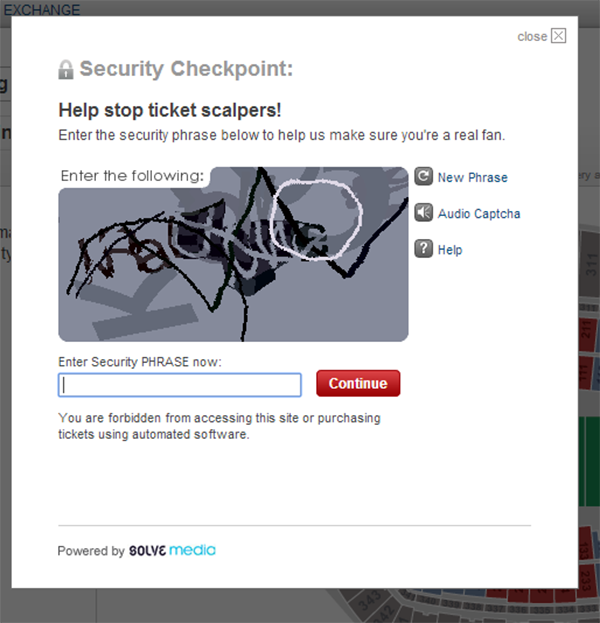Select seat section 211 on the map
Image resolution: width=600 pixels, height=623 pixels.
[x=587, y=333]
